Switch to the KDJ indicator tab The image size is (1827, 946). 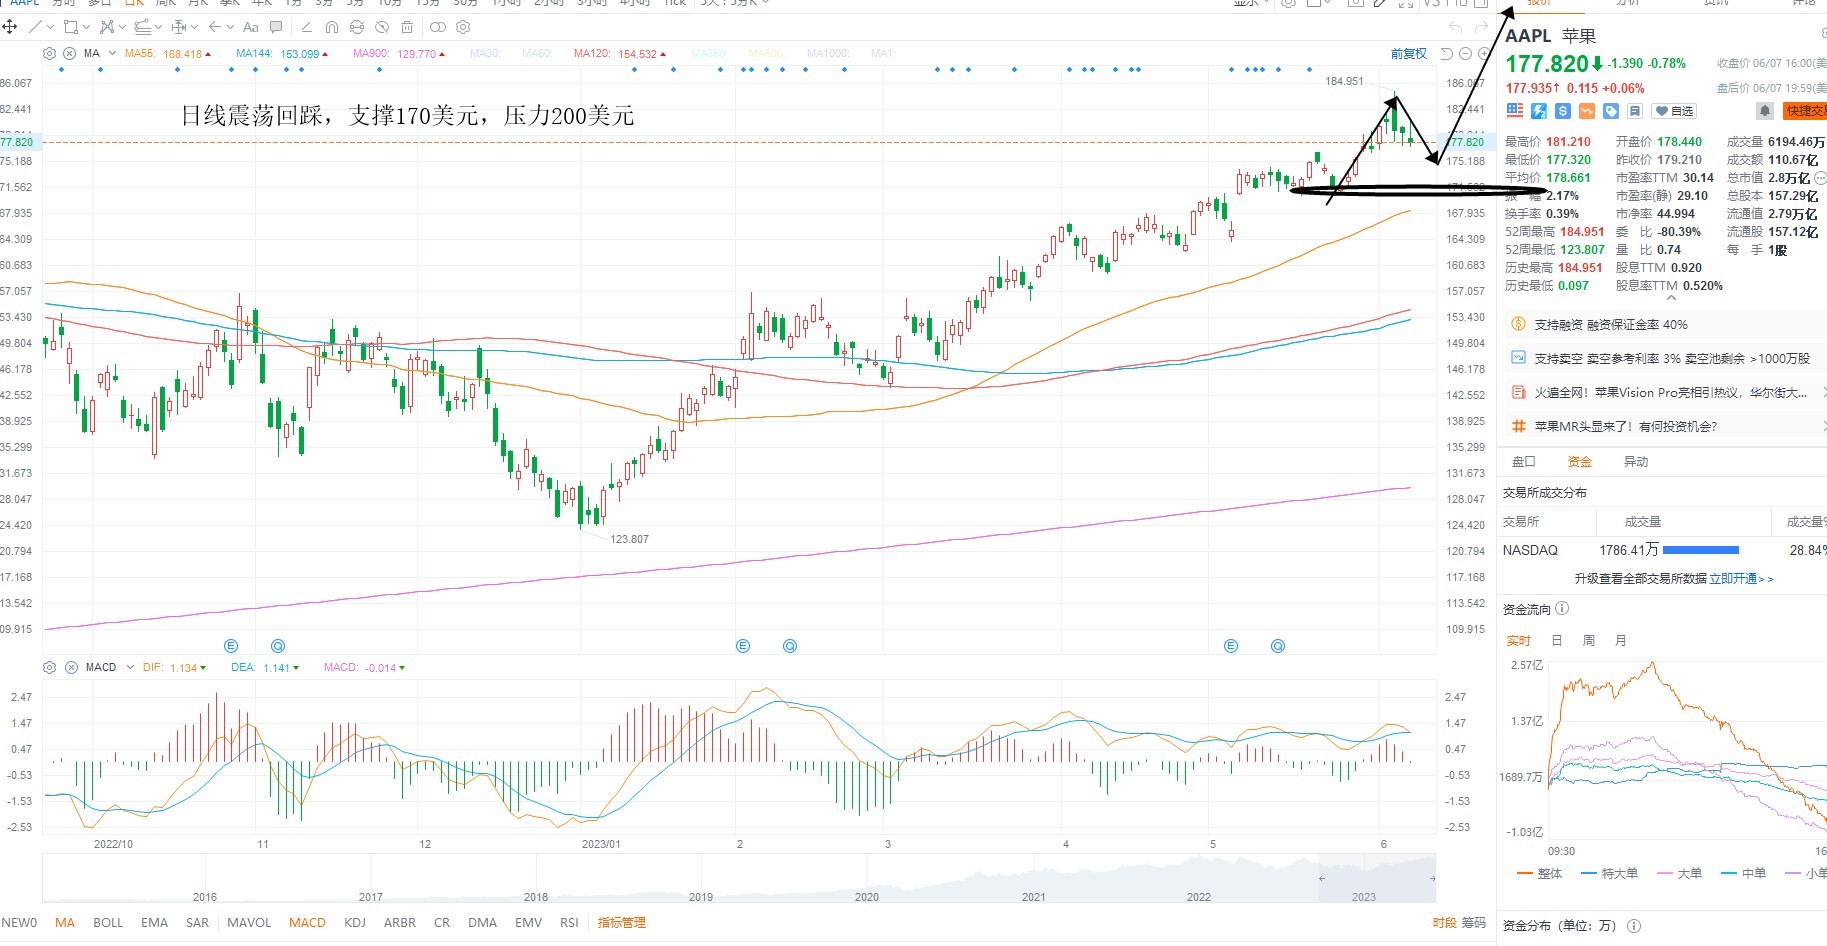(355, 923)
